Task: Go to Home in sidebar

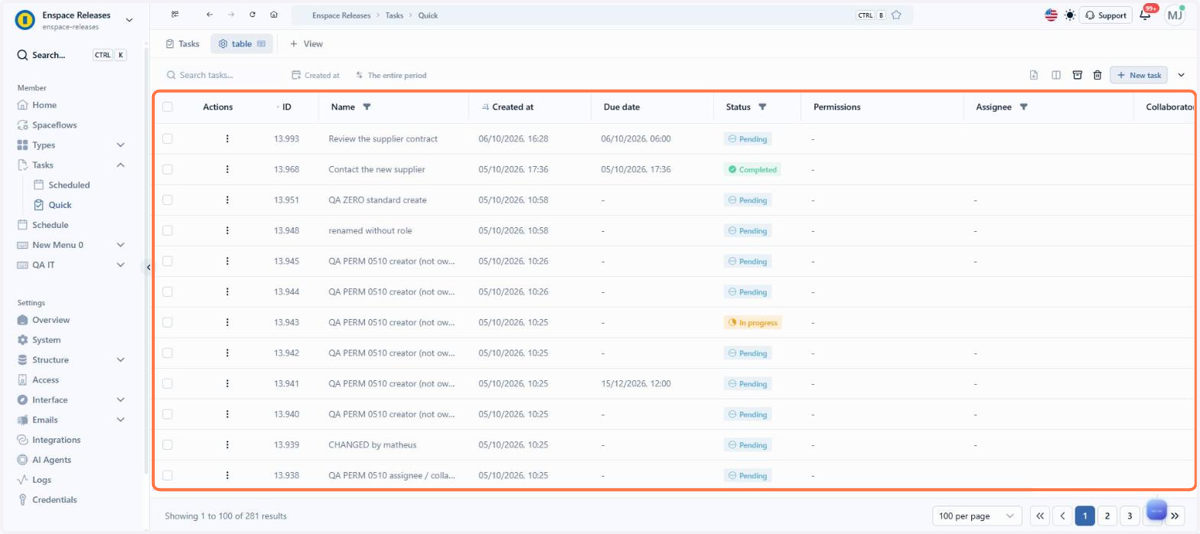Action: pyautogui.click(x=44, y=105)
